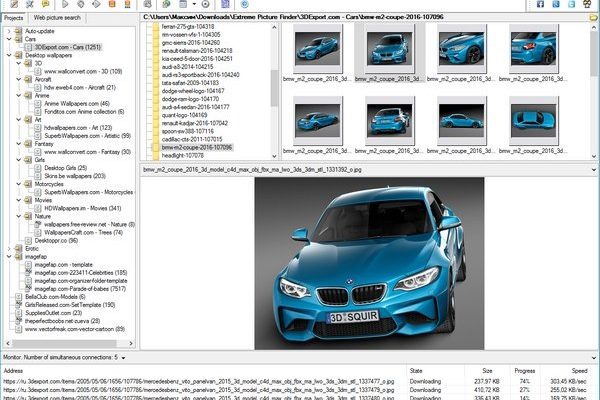This screenshot has height=400, width=600.
Task: Open the simultaneous connections dropdown
Action: pyautogui.click(x=123, y=356)
